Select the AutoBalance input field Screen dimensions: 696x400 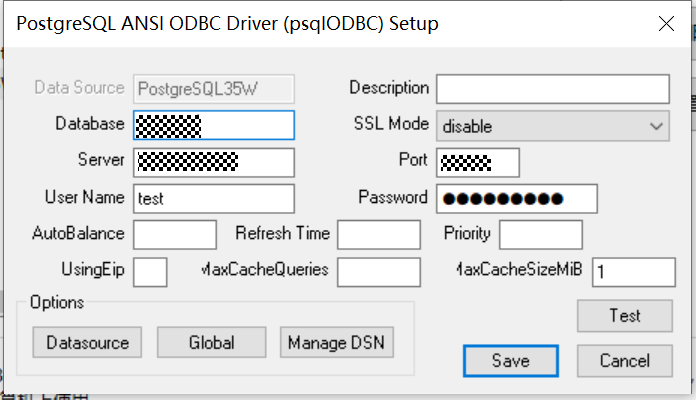point(175,234)
